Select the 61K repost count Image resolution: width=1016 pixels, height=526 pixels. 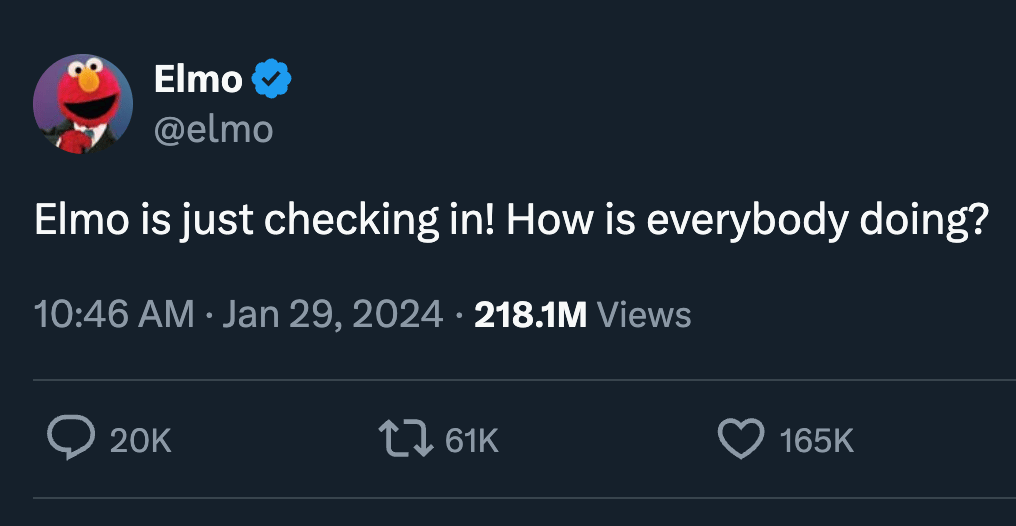click(x=471, y=440)
